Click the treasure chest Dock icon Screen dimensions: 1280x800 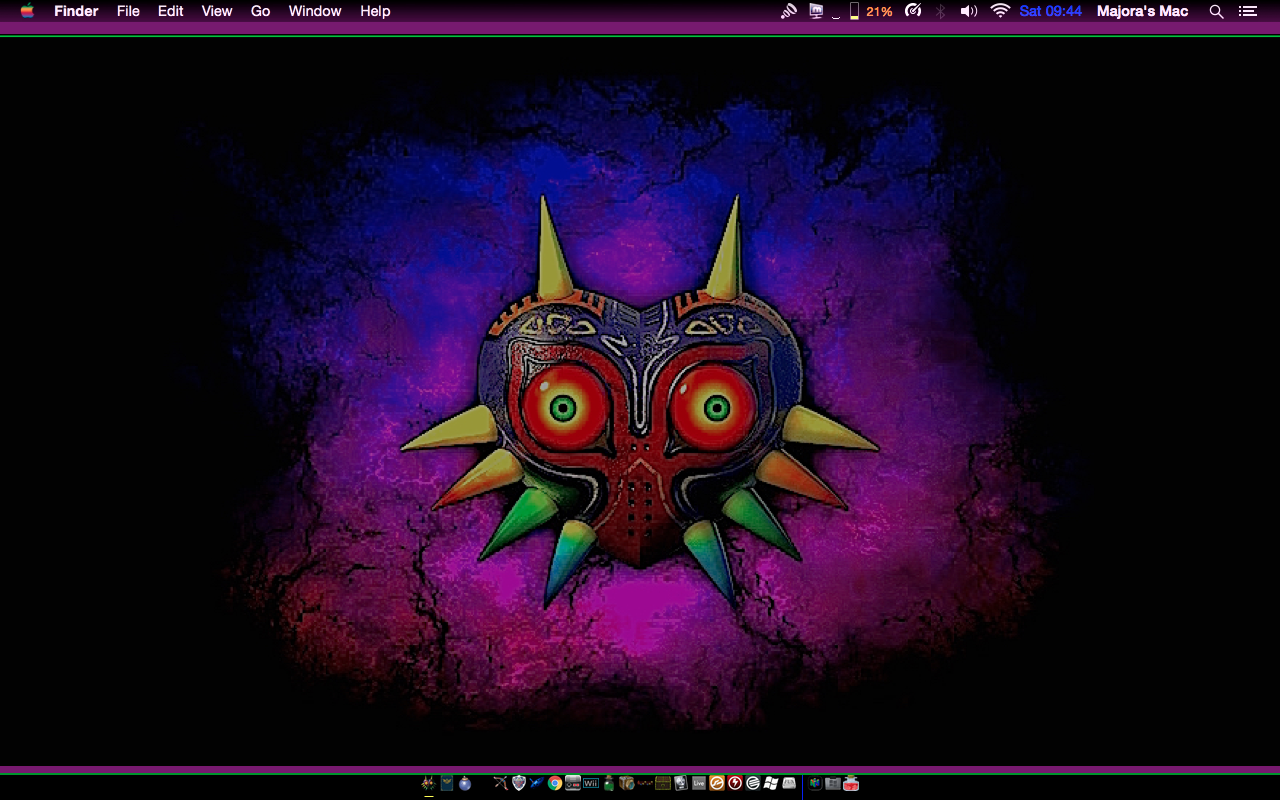(x=663, y=783)
